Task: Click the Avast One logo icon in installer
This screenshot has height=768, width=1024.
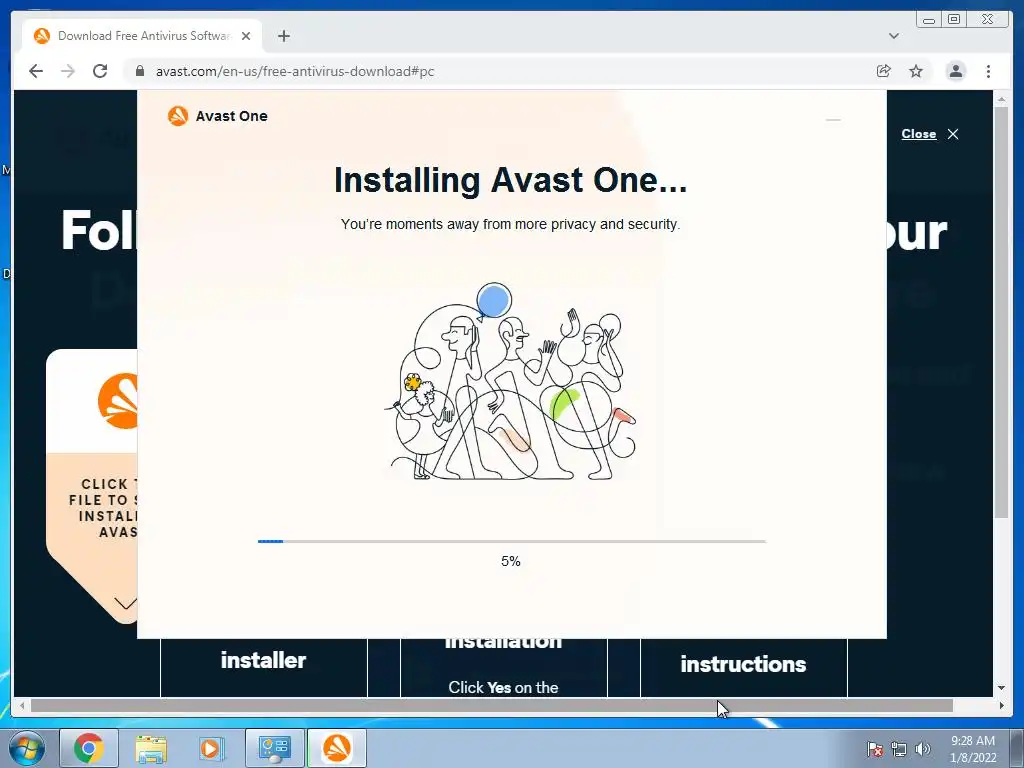Action: tap(178, 116)
